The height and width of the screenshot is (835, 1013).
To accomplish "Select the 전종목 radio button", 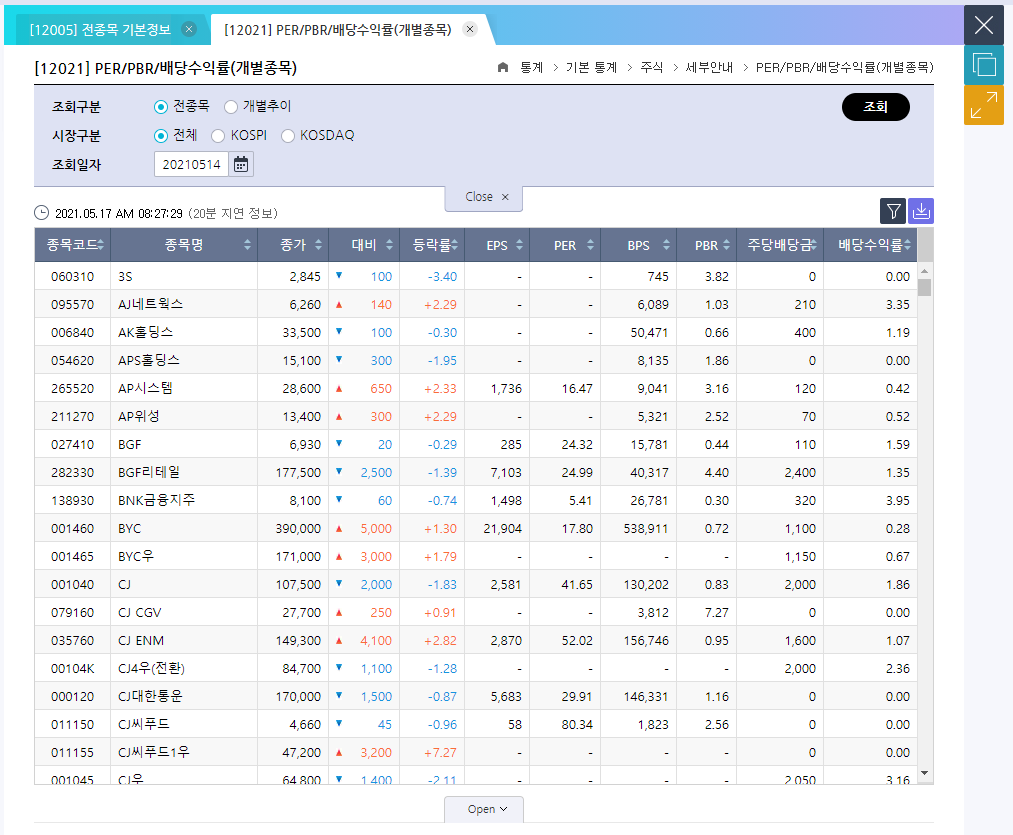I will (x=161, y=107).
